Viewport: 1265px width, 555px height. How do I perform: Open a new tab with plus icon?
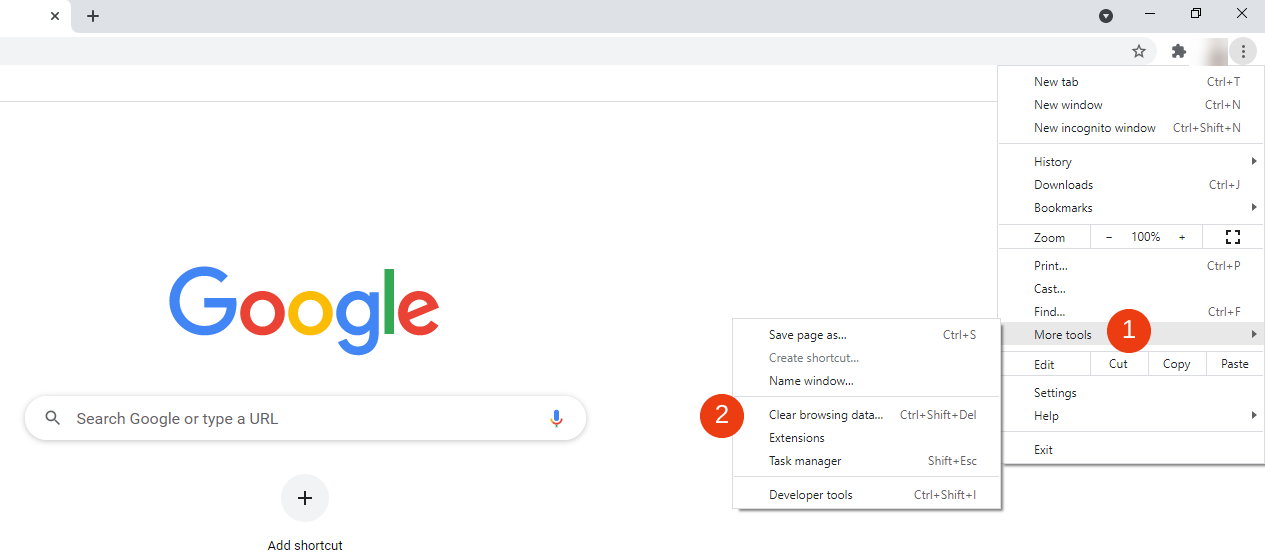click(x=93, y=16)
